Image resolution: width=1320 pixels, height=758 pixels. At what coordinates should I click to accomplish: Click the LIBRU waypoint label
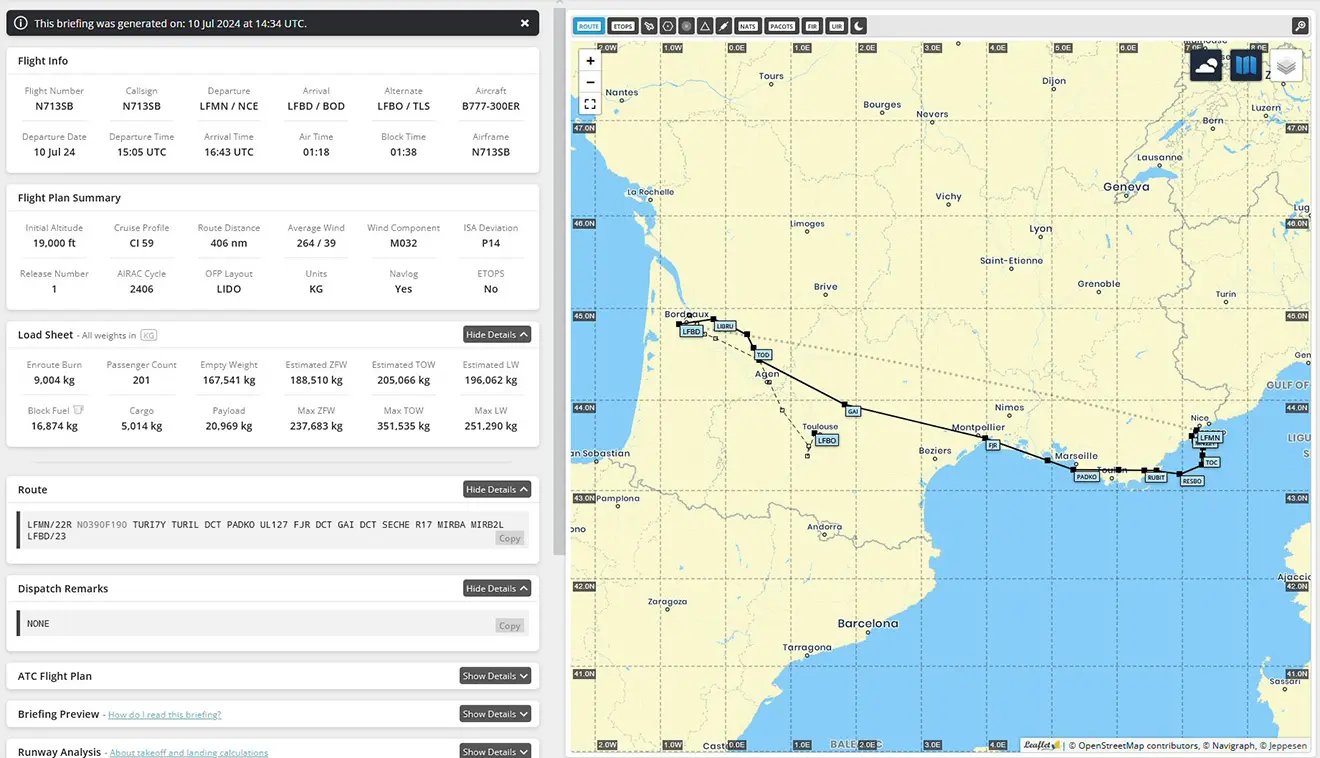[x=725, y=326]
